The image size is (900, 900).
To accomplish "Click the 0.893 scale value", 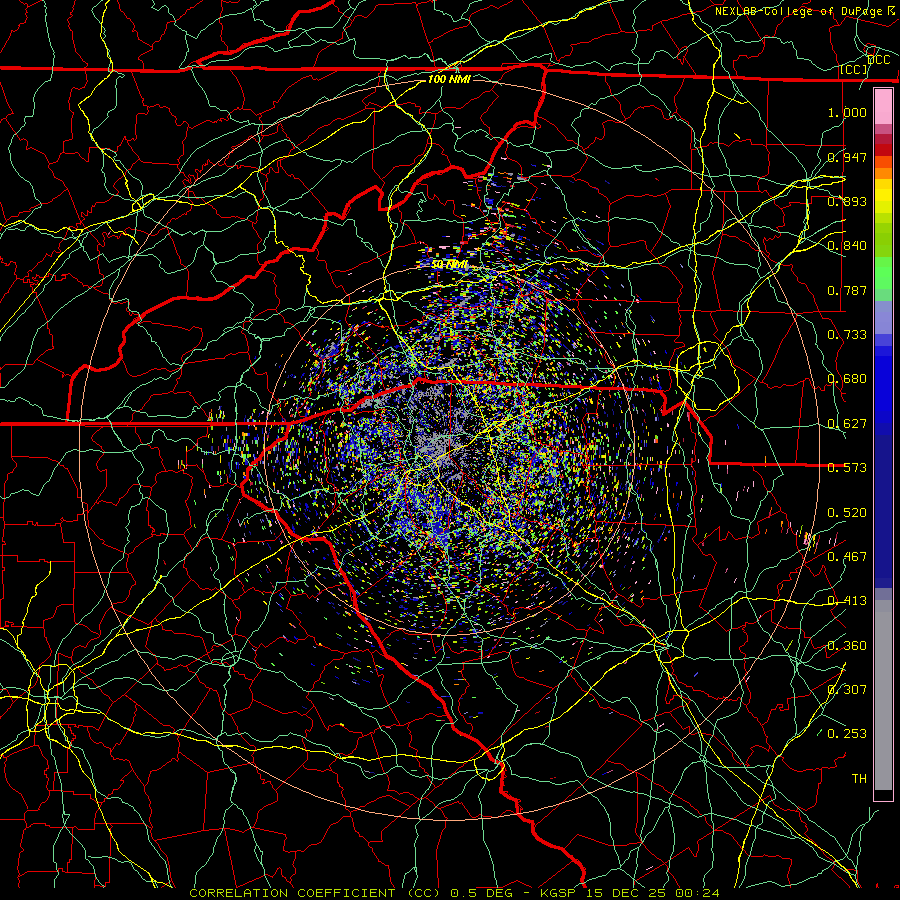I will [x=847, y=201].
